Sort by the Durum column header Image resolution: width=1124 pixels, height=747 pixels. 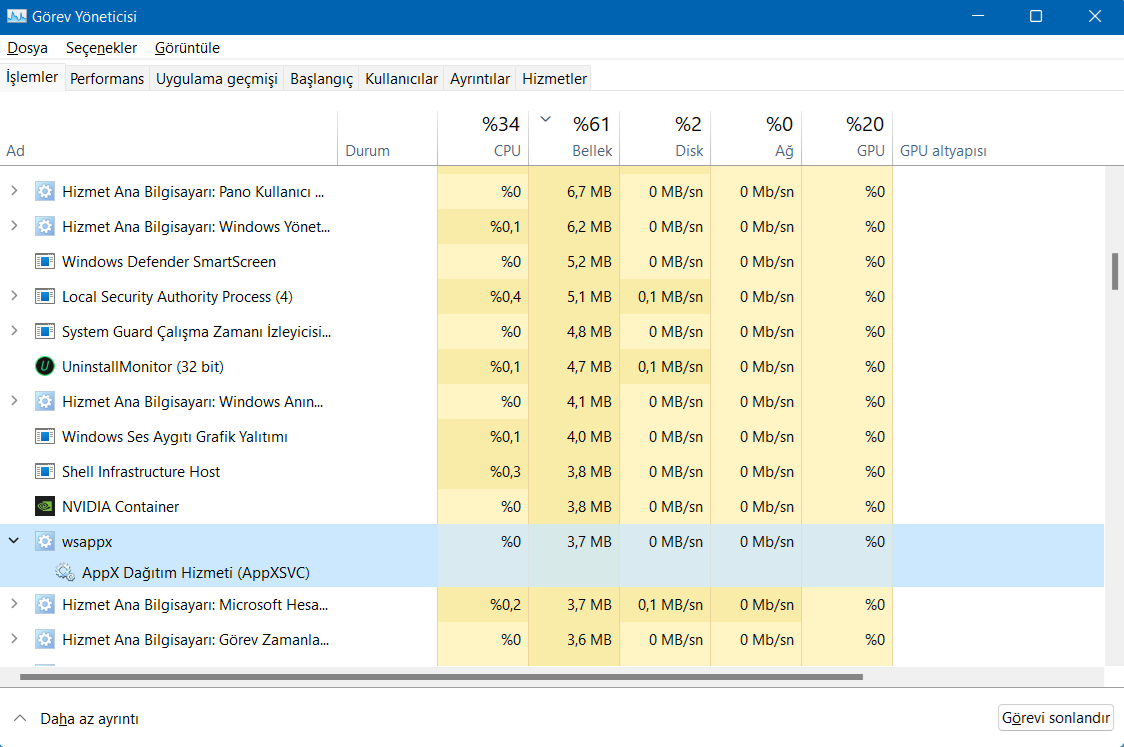[x=387, y=138]
